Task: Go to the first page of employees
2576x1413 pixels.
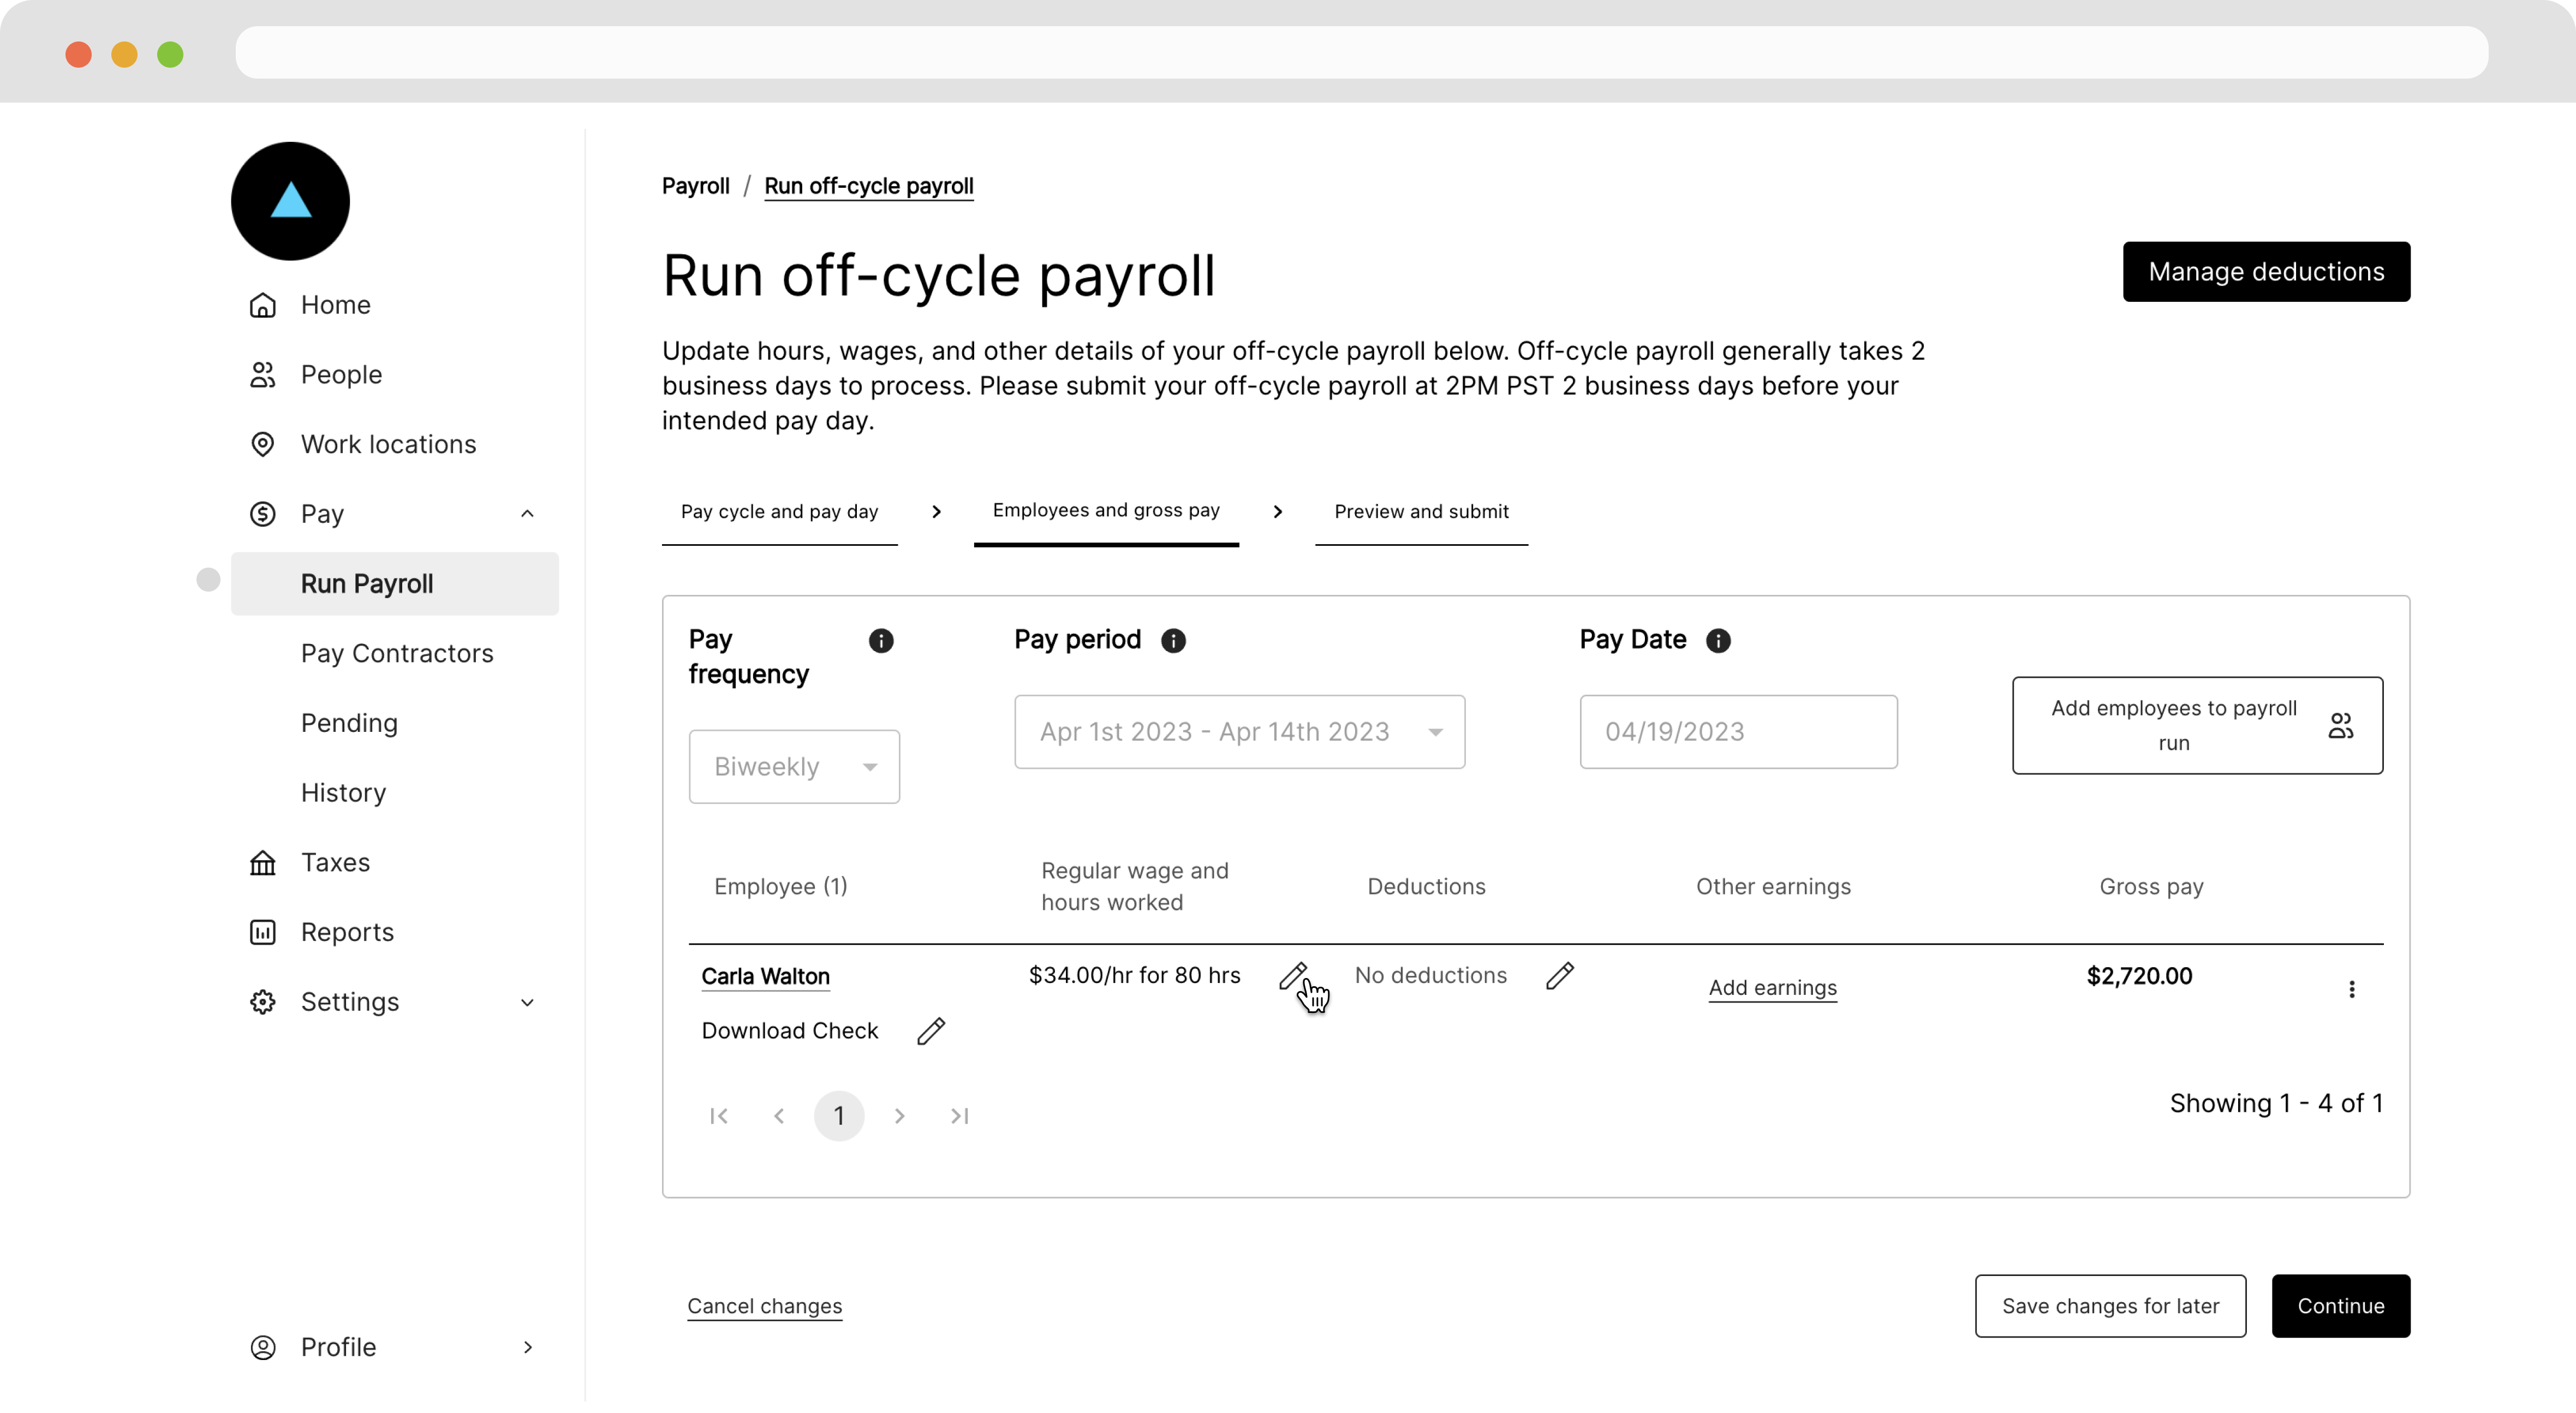Action: pos(719,1116)
